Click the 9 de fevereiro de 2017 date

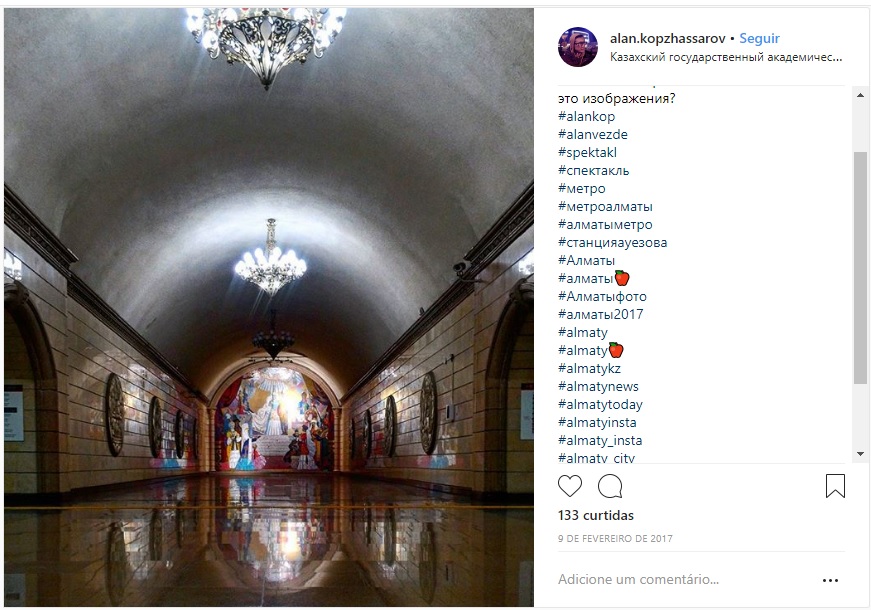(615, 538)
